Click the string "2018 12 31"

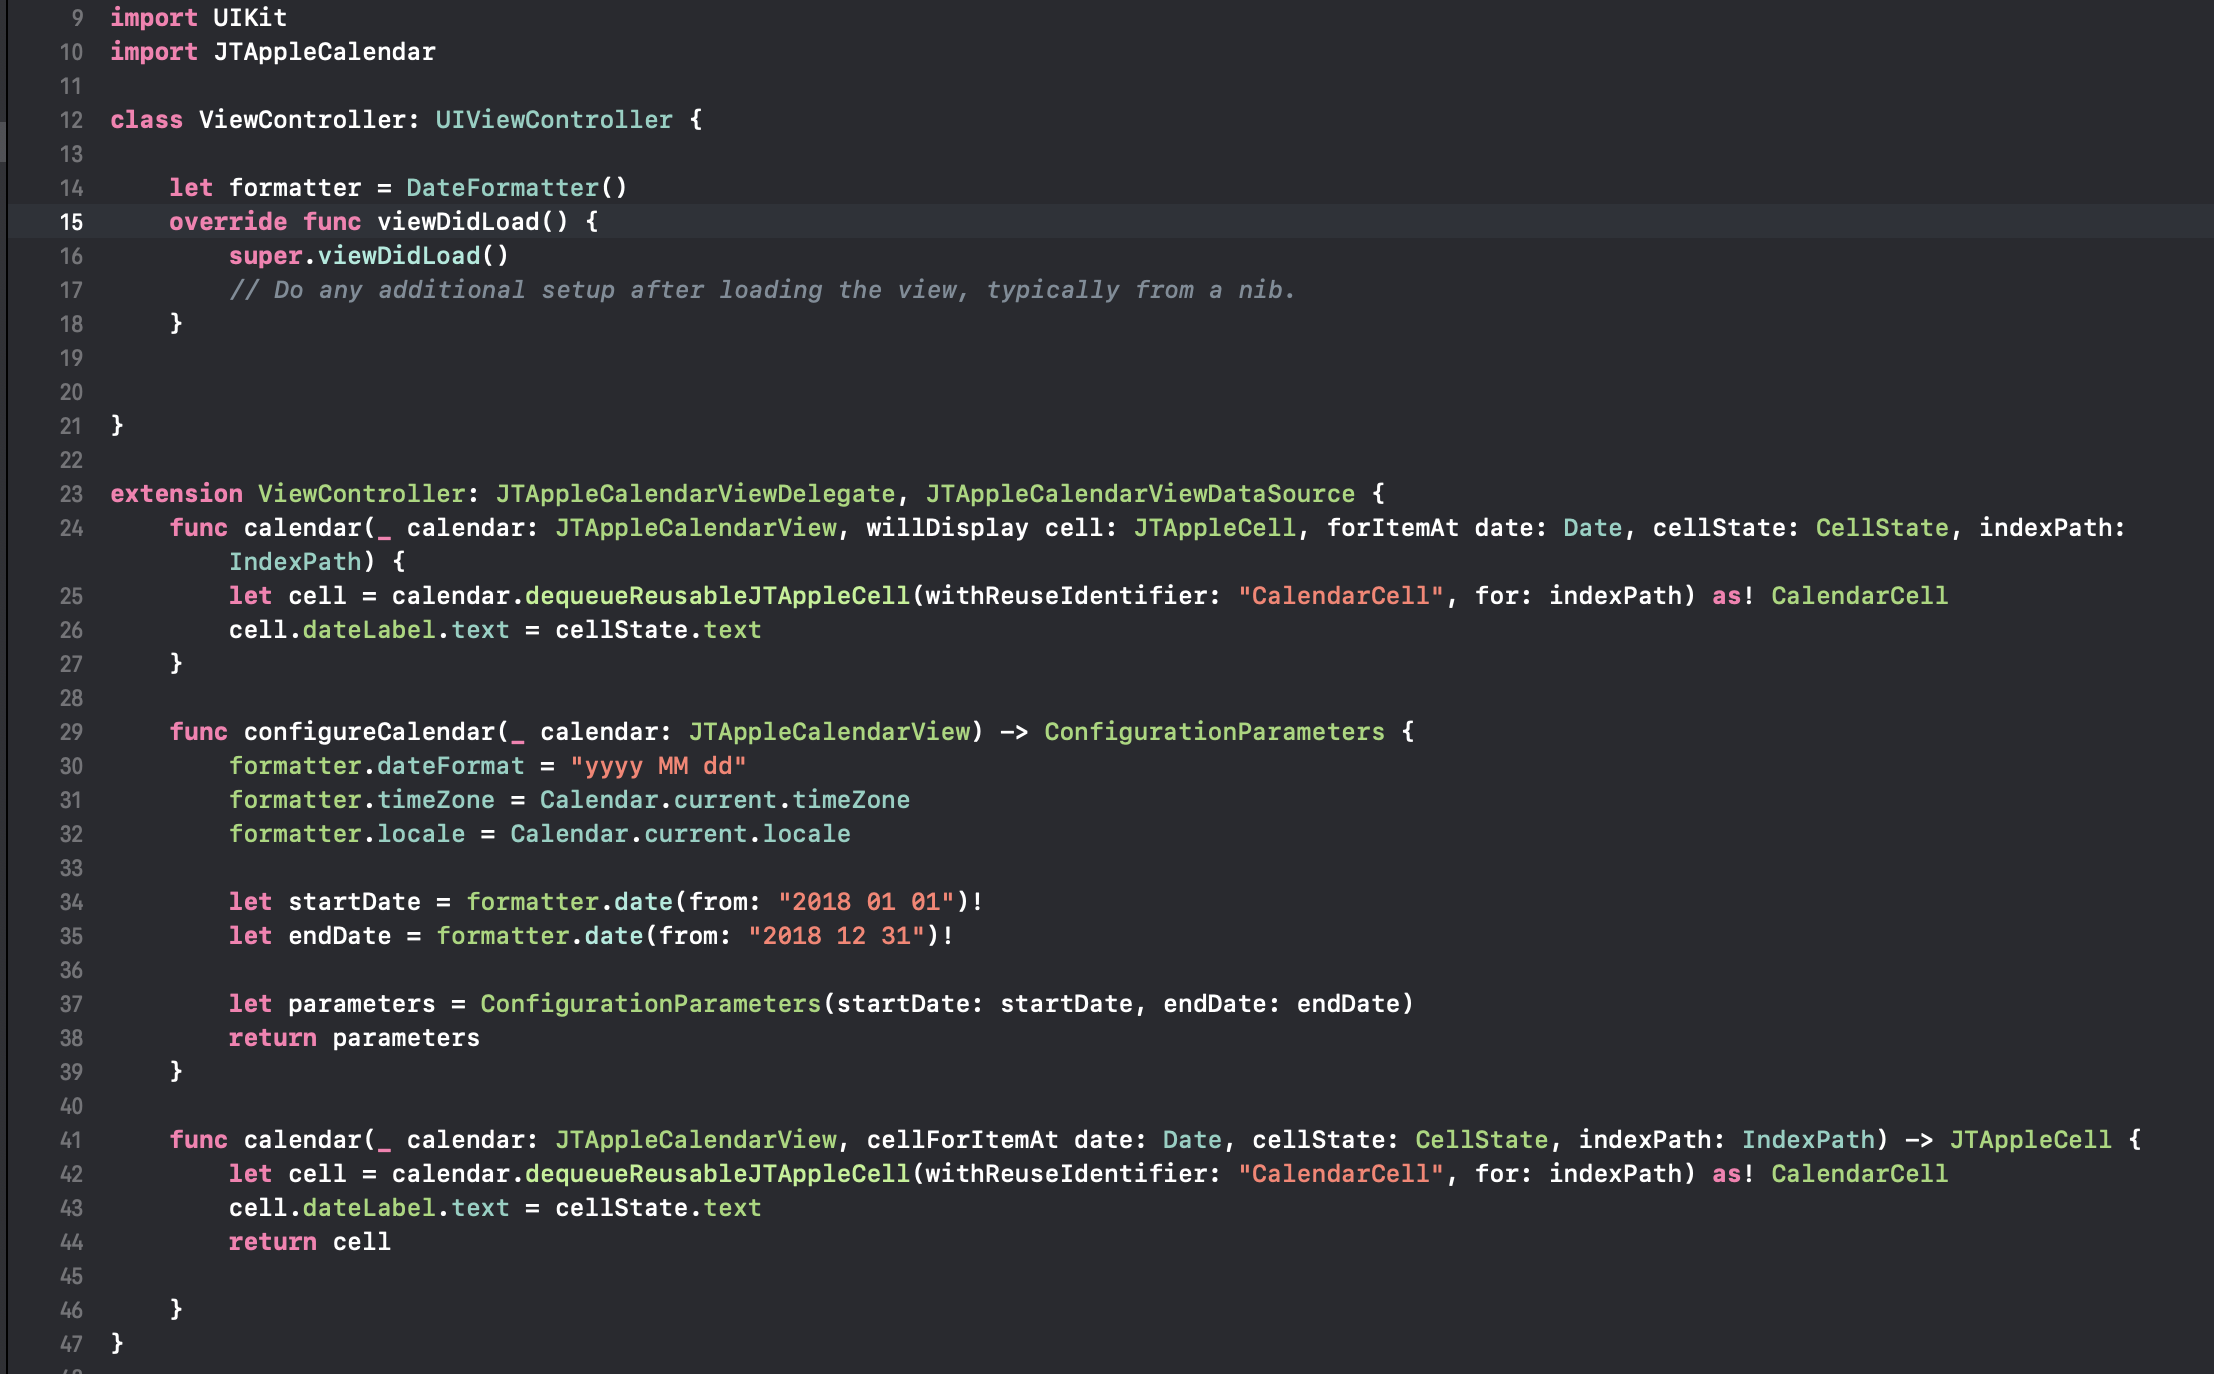pyautogui.click(x=836, y=936)
